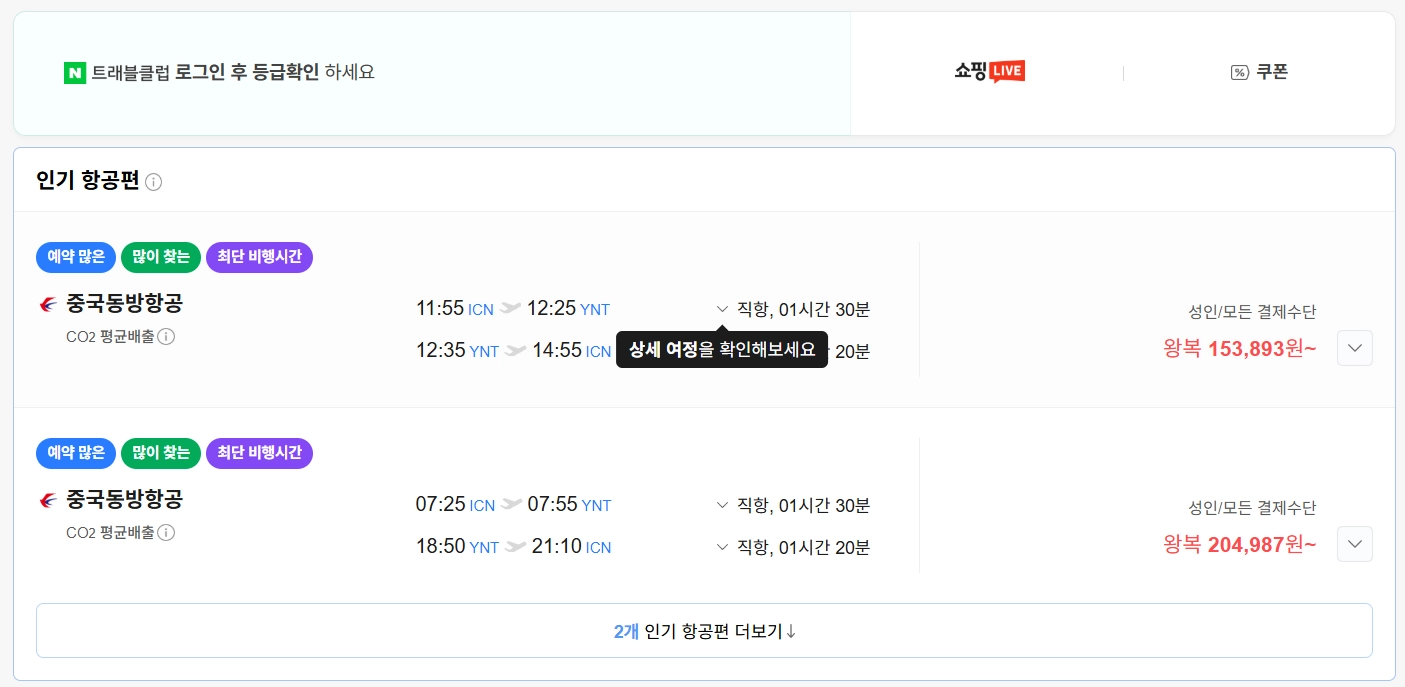This screenshot has width=1405, height=687.
Task: Click the 2개 인기 항공편 더보기 button
Action: [703, 630]
